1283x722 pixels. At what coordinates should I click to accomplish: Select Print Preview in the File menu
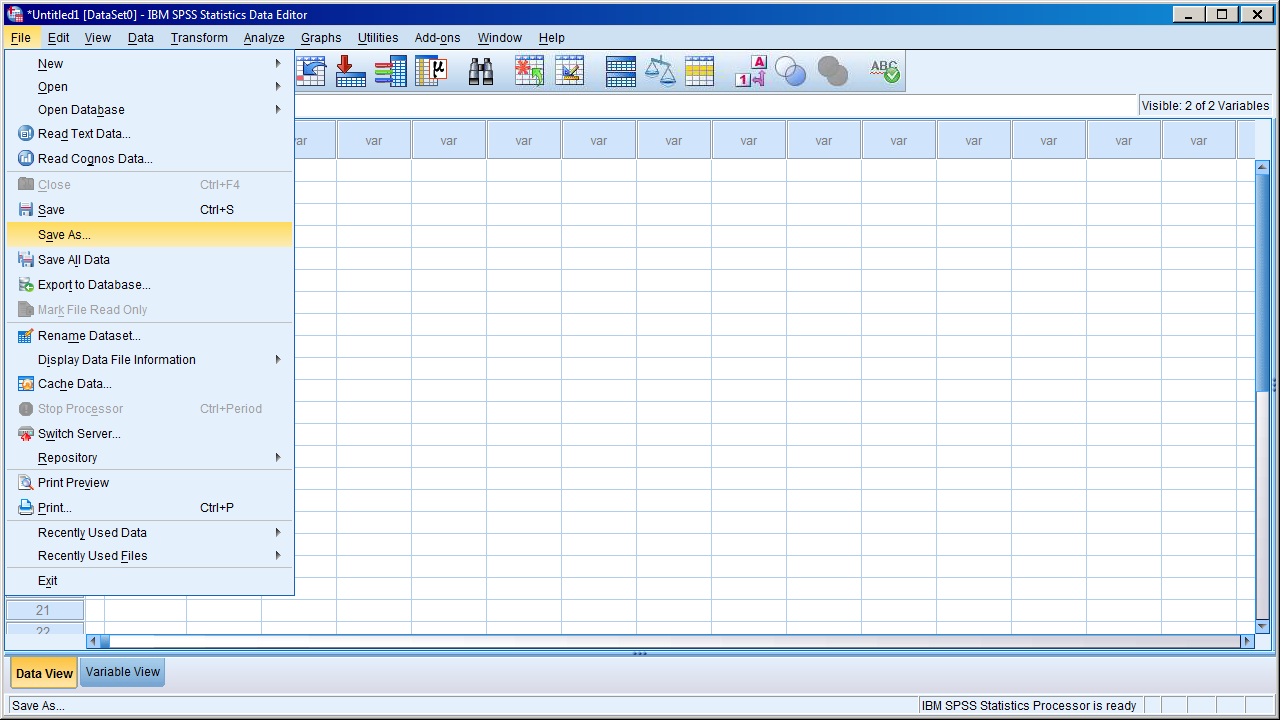tap(73, 483)
